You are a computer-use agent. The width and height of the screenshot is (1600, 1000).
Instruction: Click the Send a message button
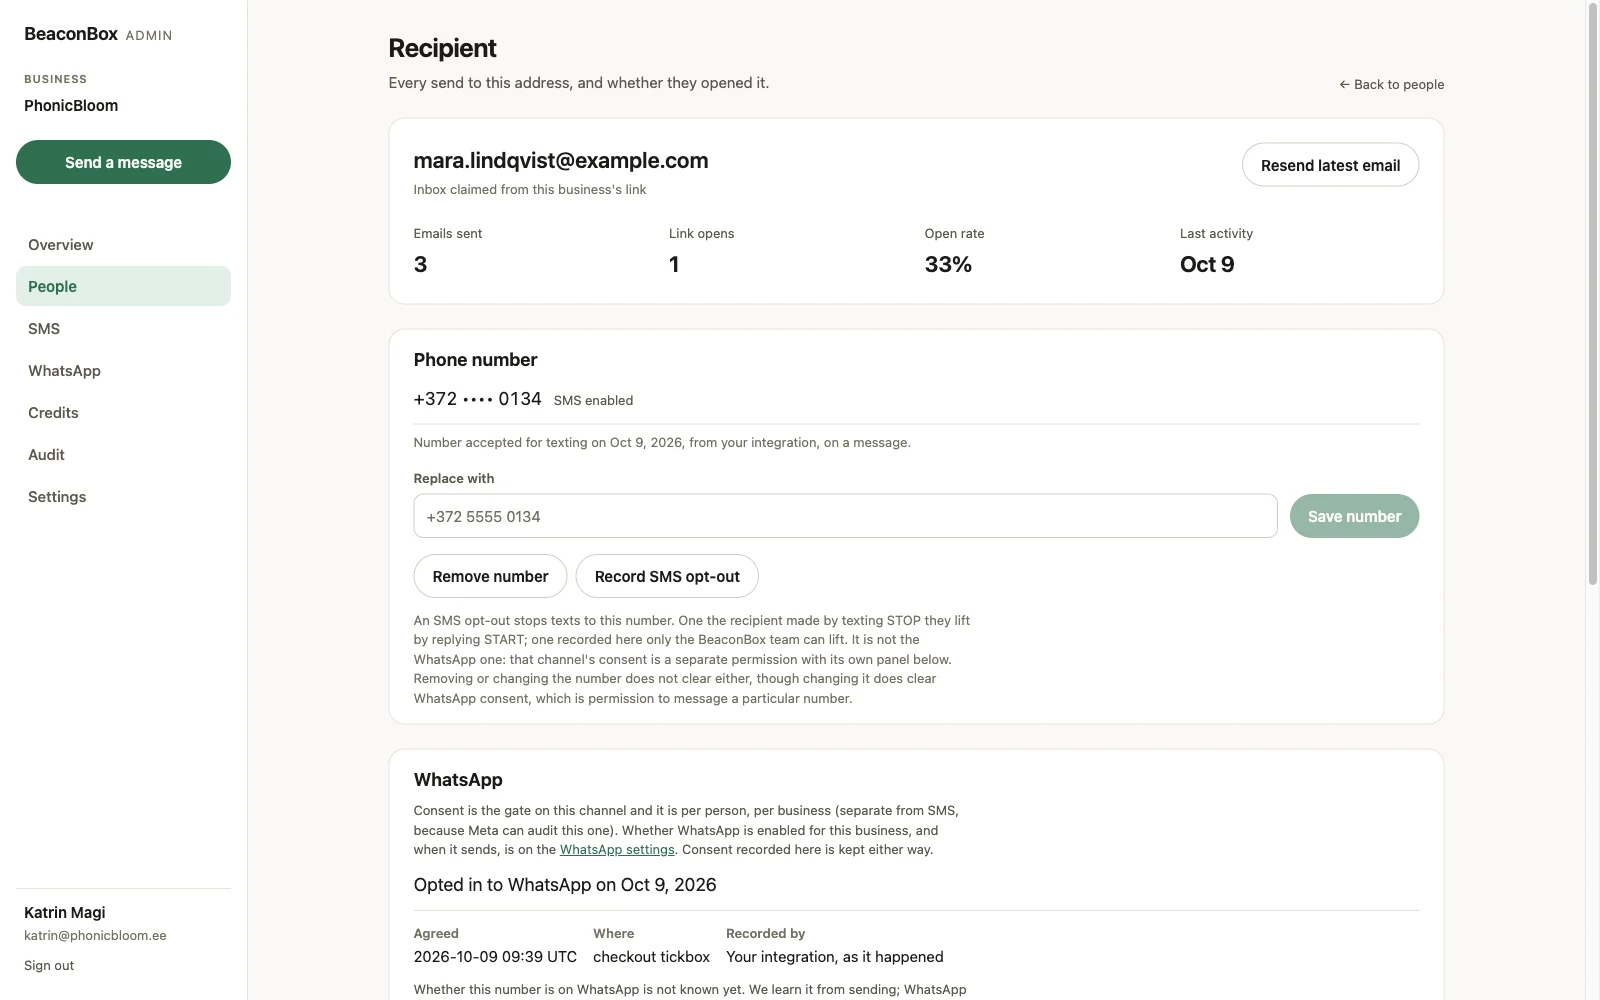(x=123, y=162)
